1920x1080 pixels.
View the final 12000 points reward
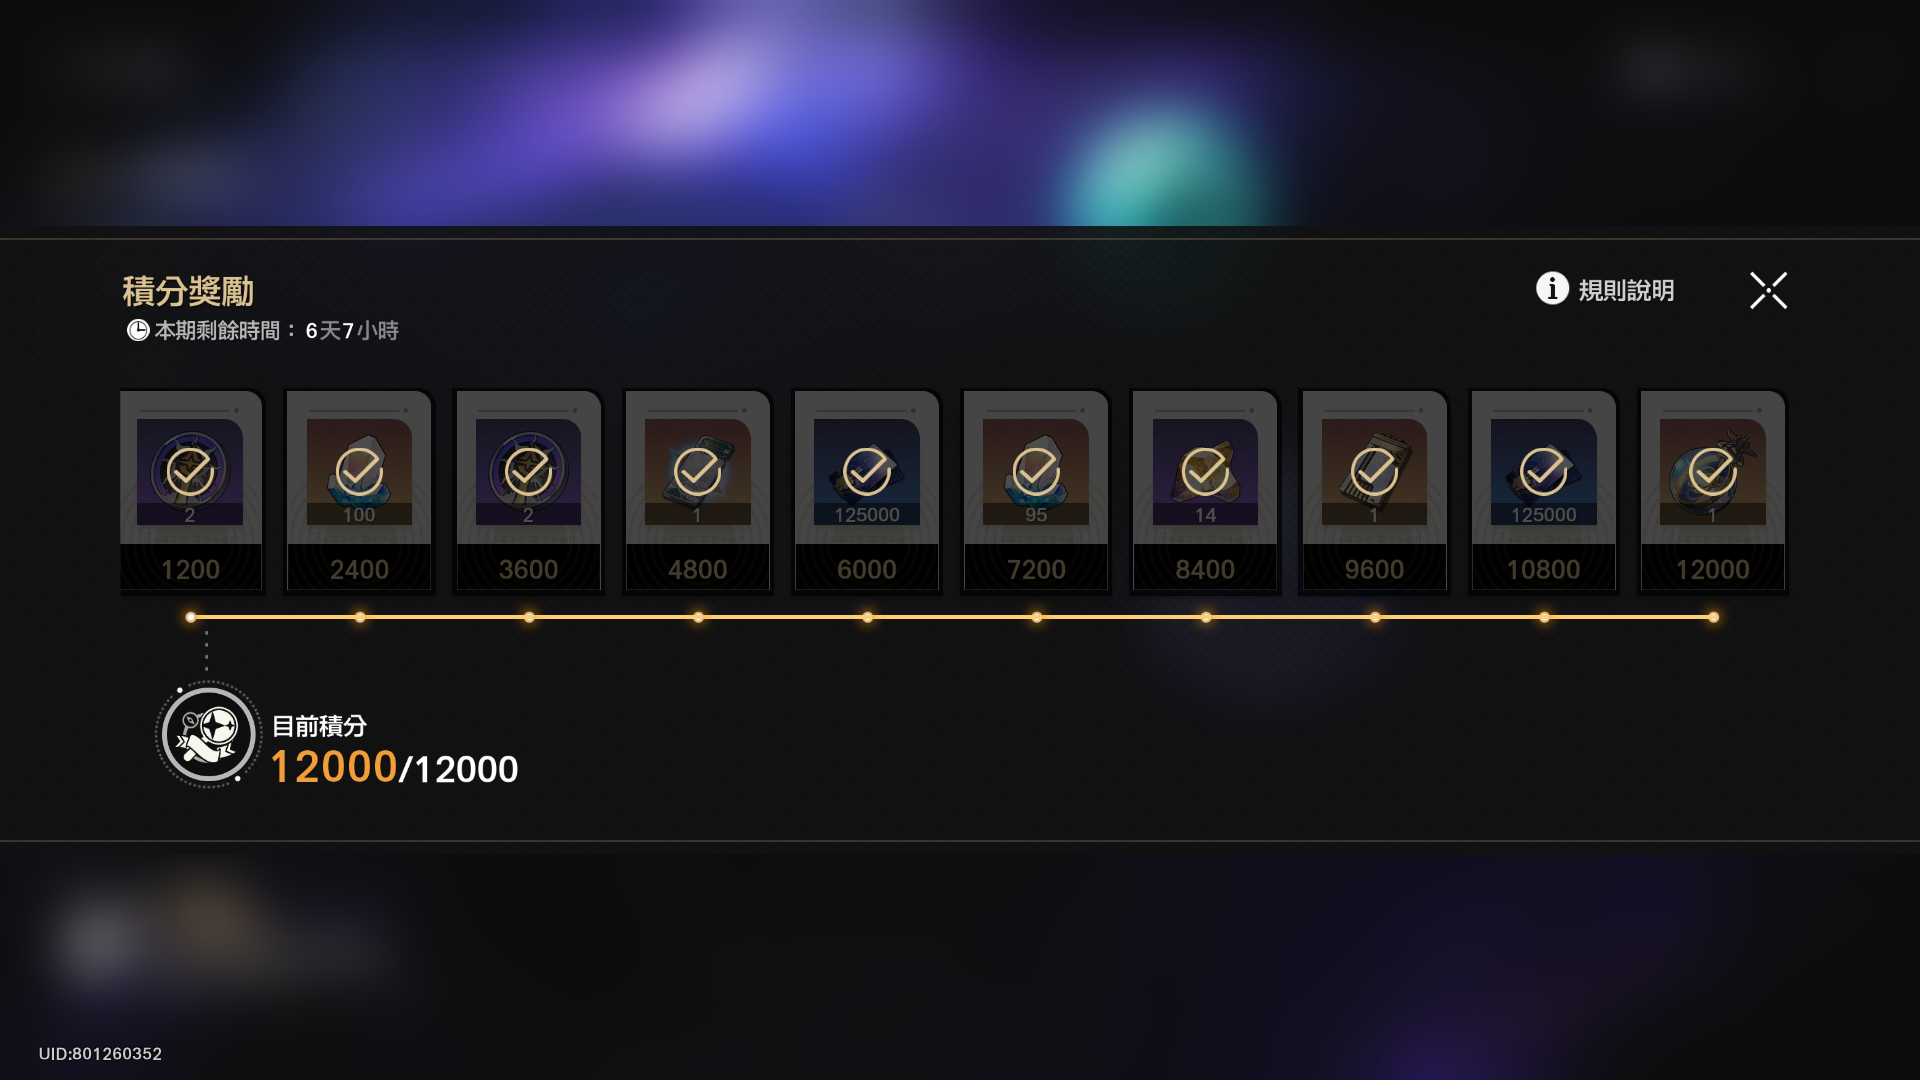tap(1713, 491)
